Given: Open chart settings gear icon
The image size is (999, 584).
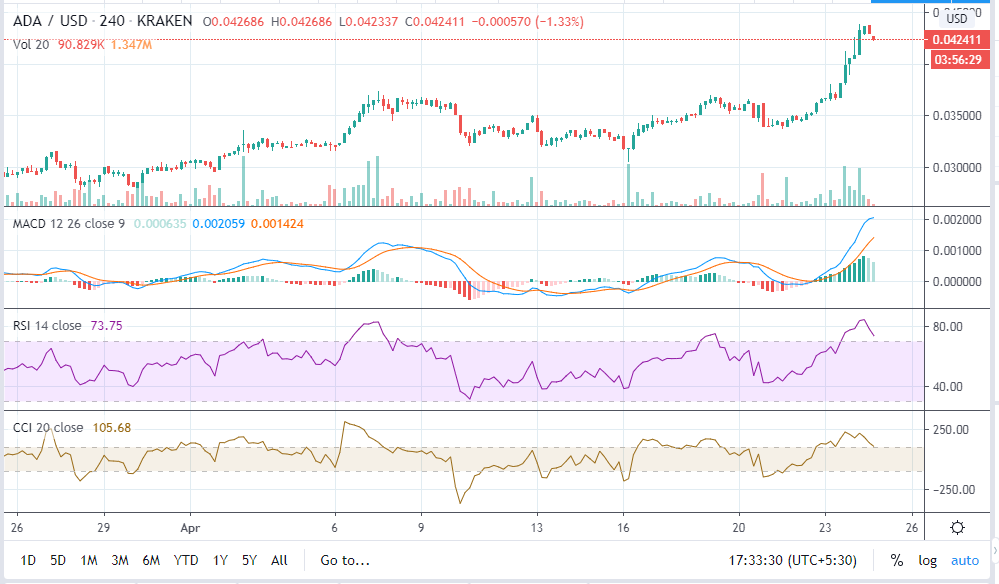Looking at the screenshot, I should coord(957,527).
